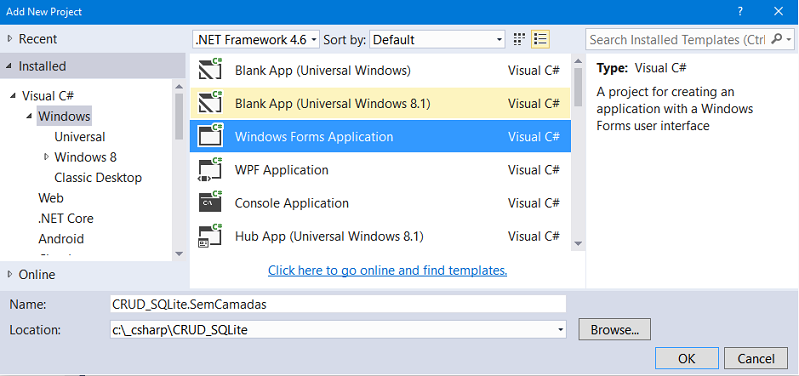Select the Blank App (Universal Windows 8.1) name
This screenshot has height=376, width=799.
tap(333, 103)
